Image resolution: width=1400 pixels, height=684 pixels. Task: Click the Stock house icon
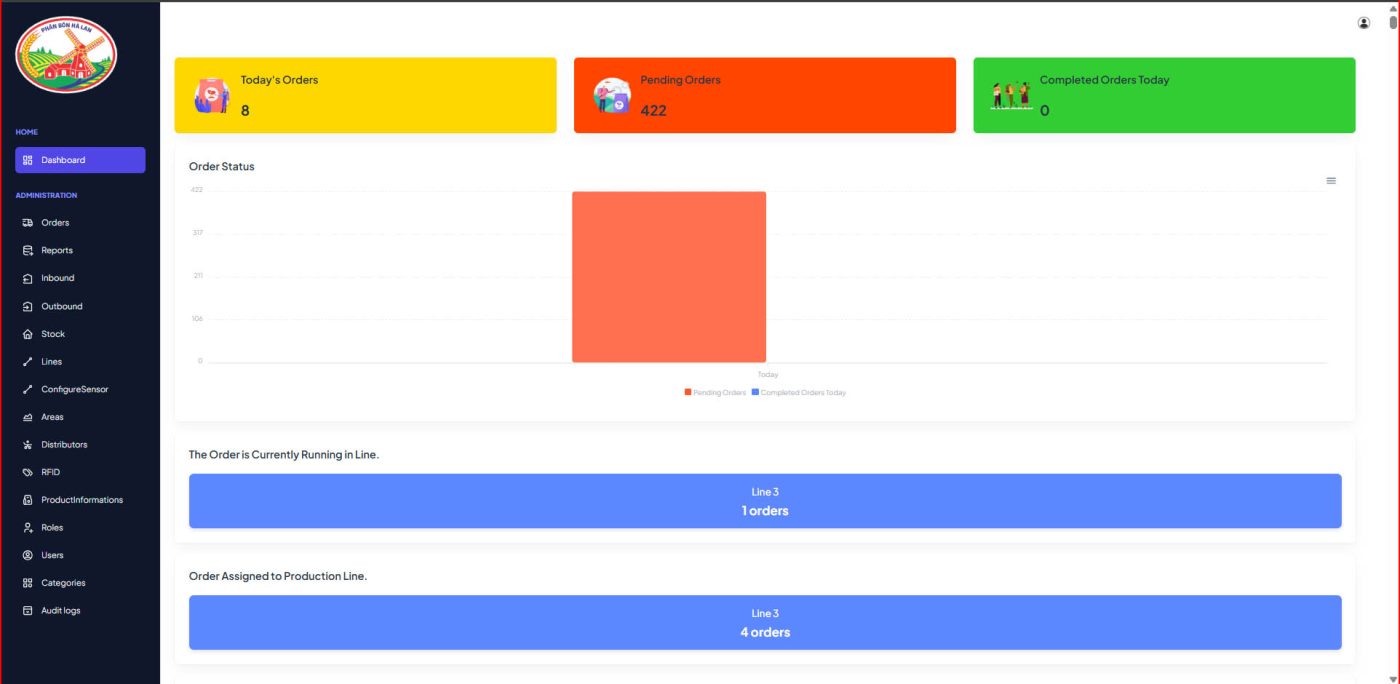point(28,334)
